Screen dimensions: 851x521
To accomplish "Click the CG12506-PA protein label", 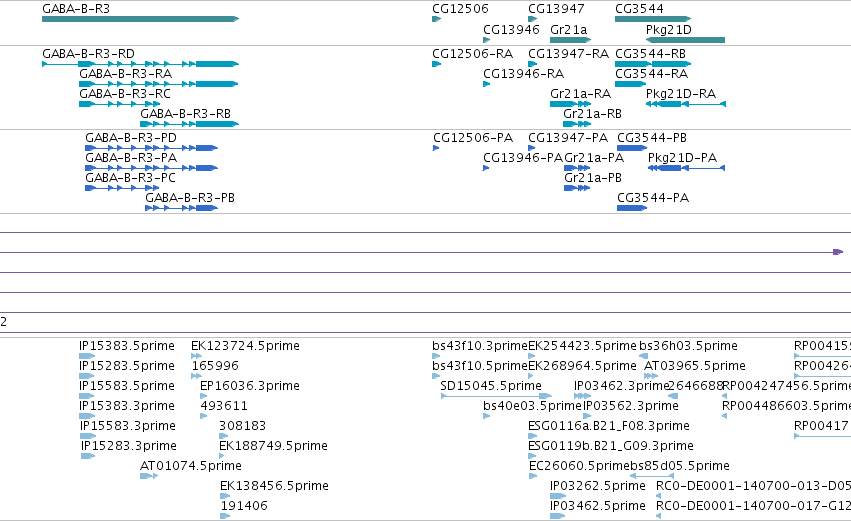I will (x=473, y=138).
